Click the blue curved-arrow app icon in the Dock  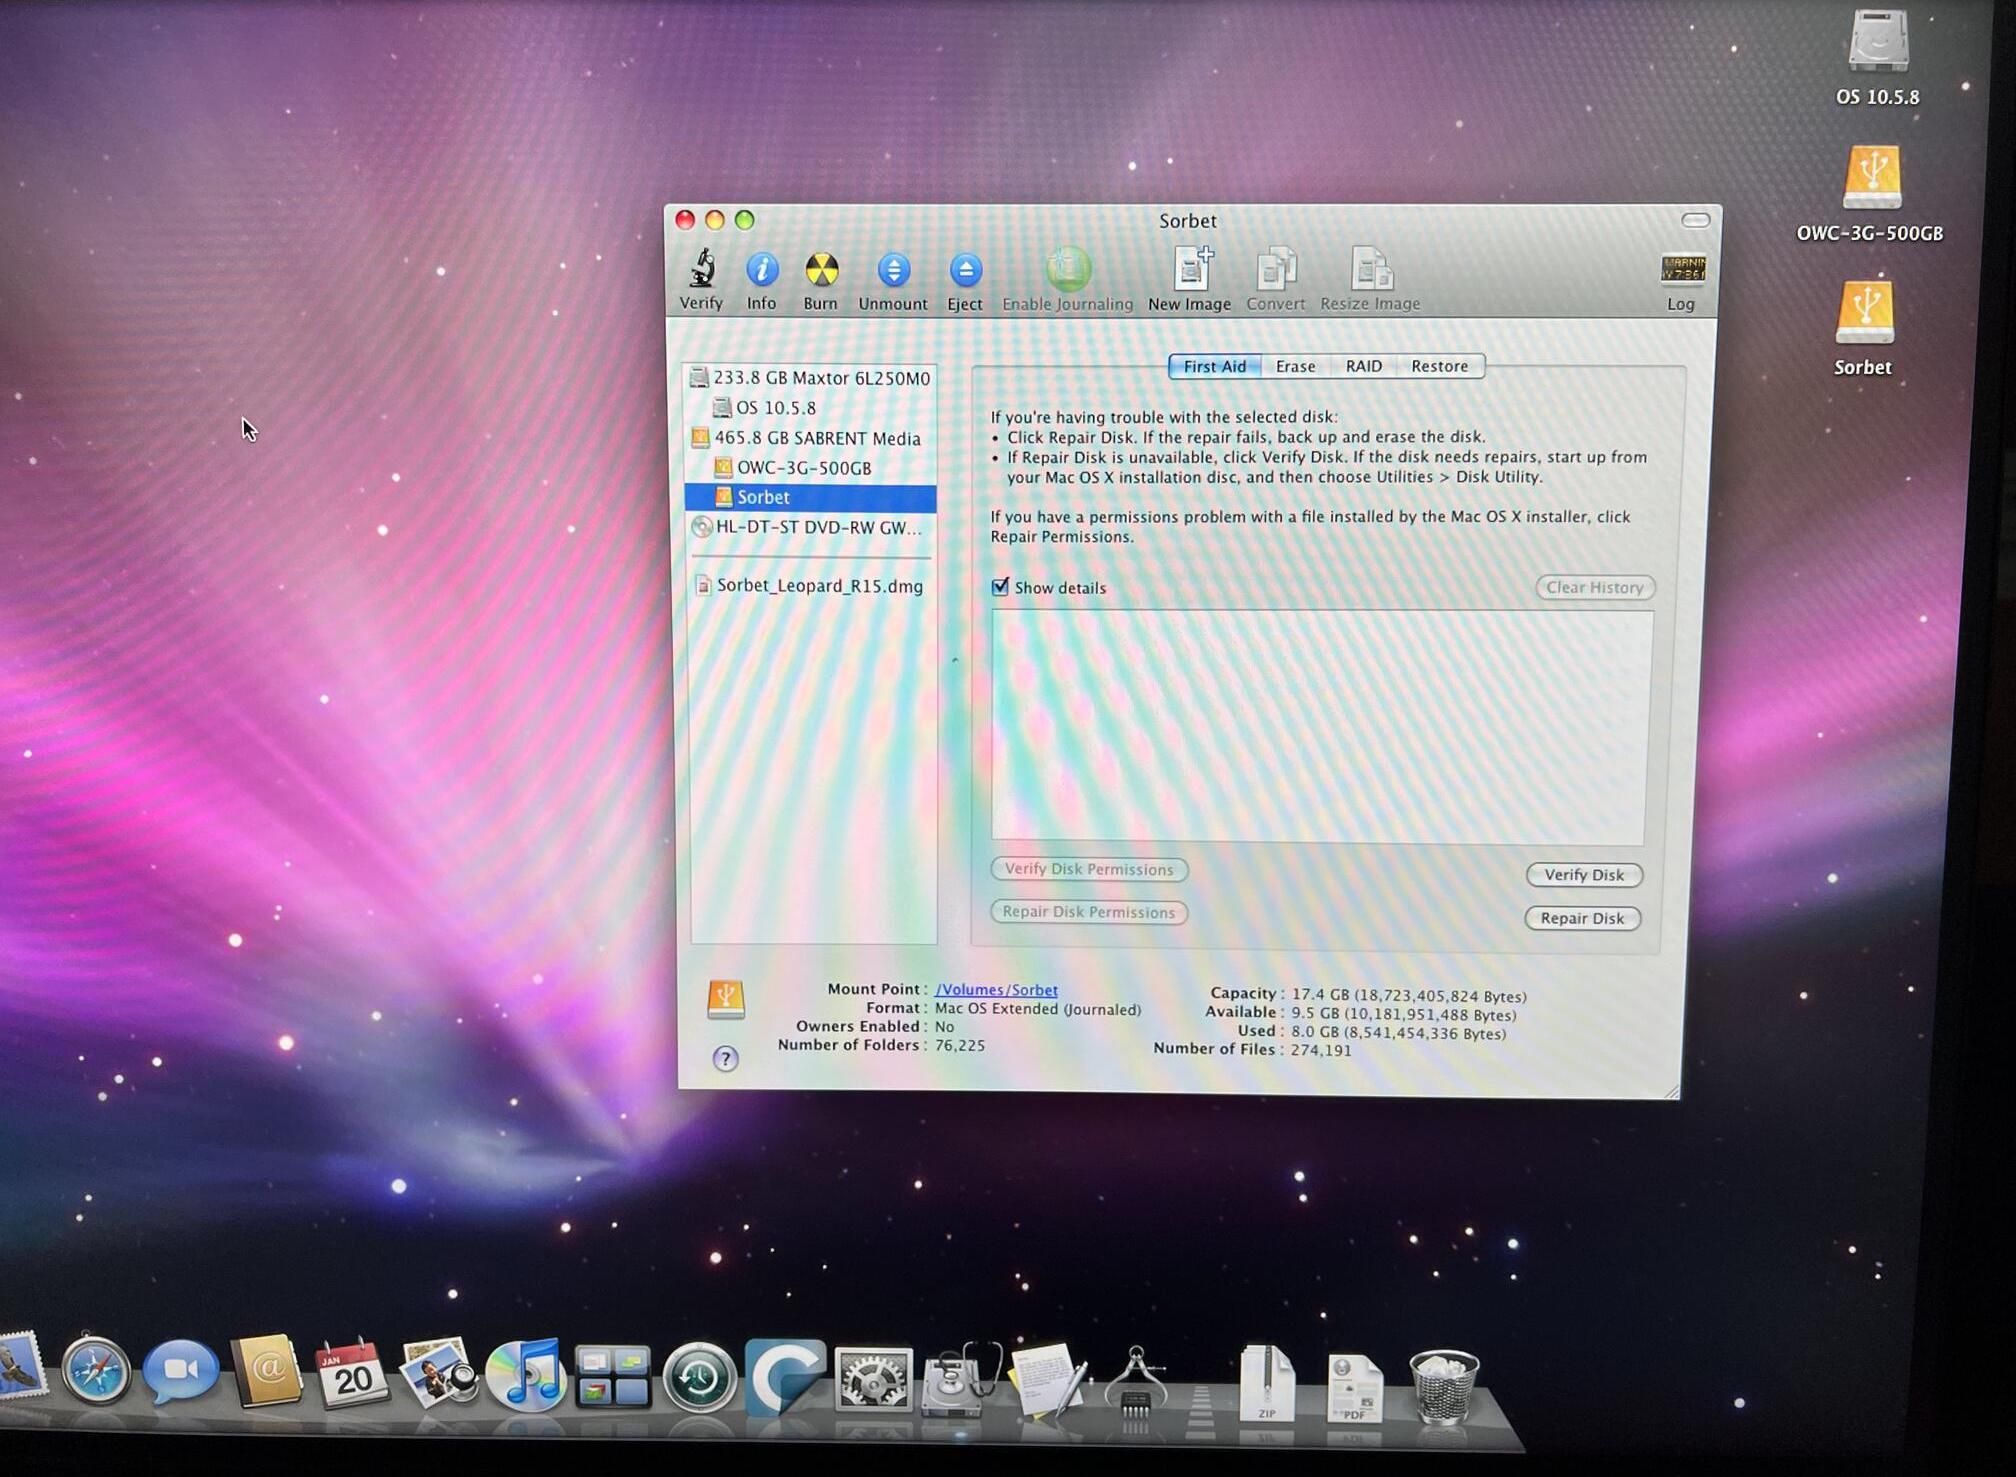(785, 1378)
